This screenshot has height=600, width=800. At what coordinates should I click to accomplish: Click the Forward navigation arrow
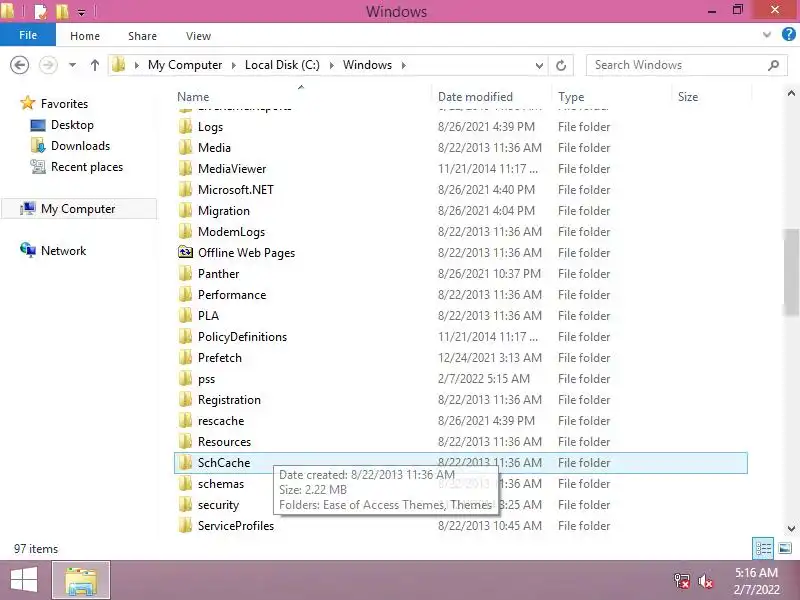(x=48, y=65)
